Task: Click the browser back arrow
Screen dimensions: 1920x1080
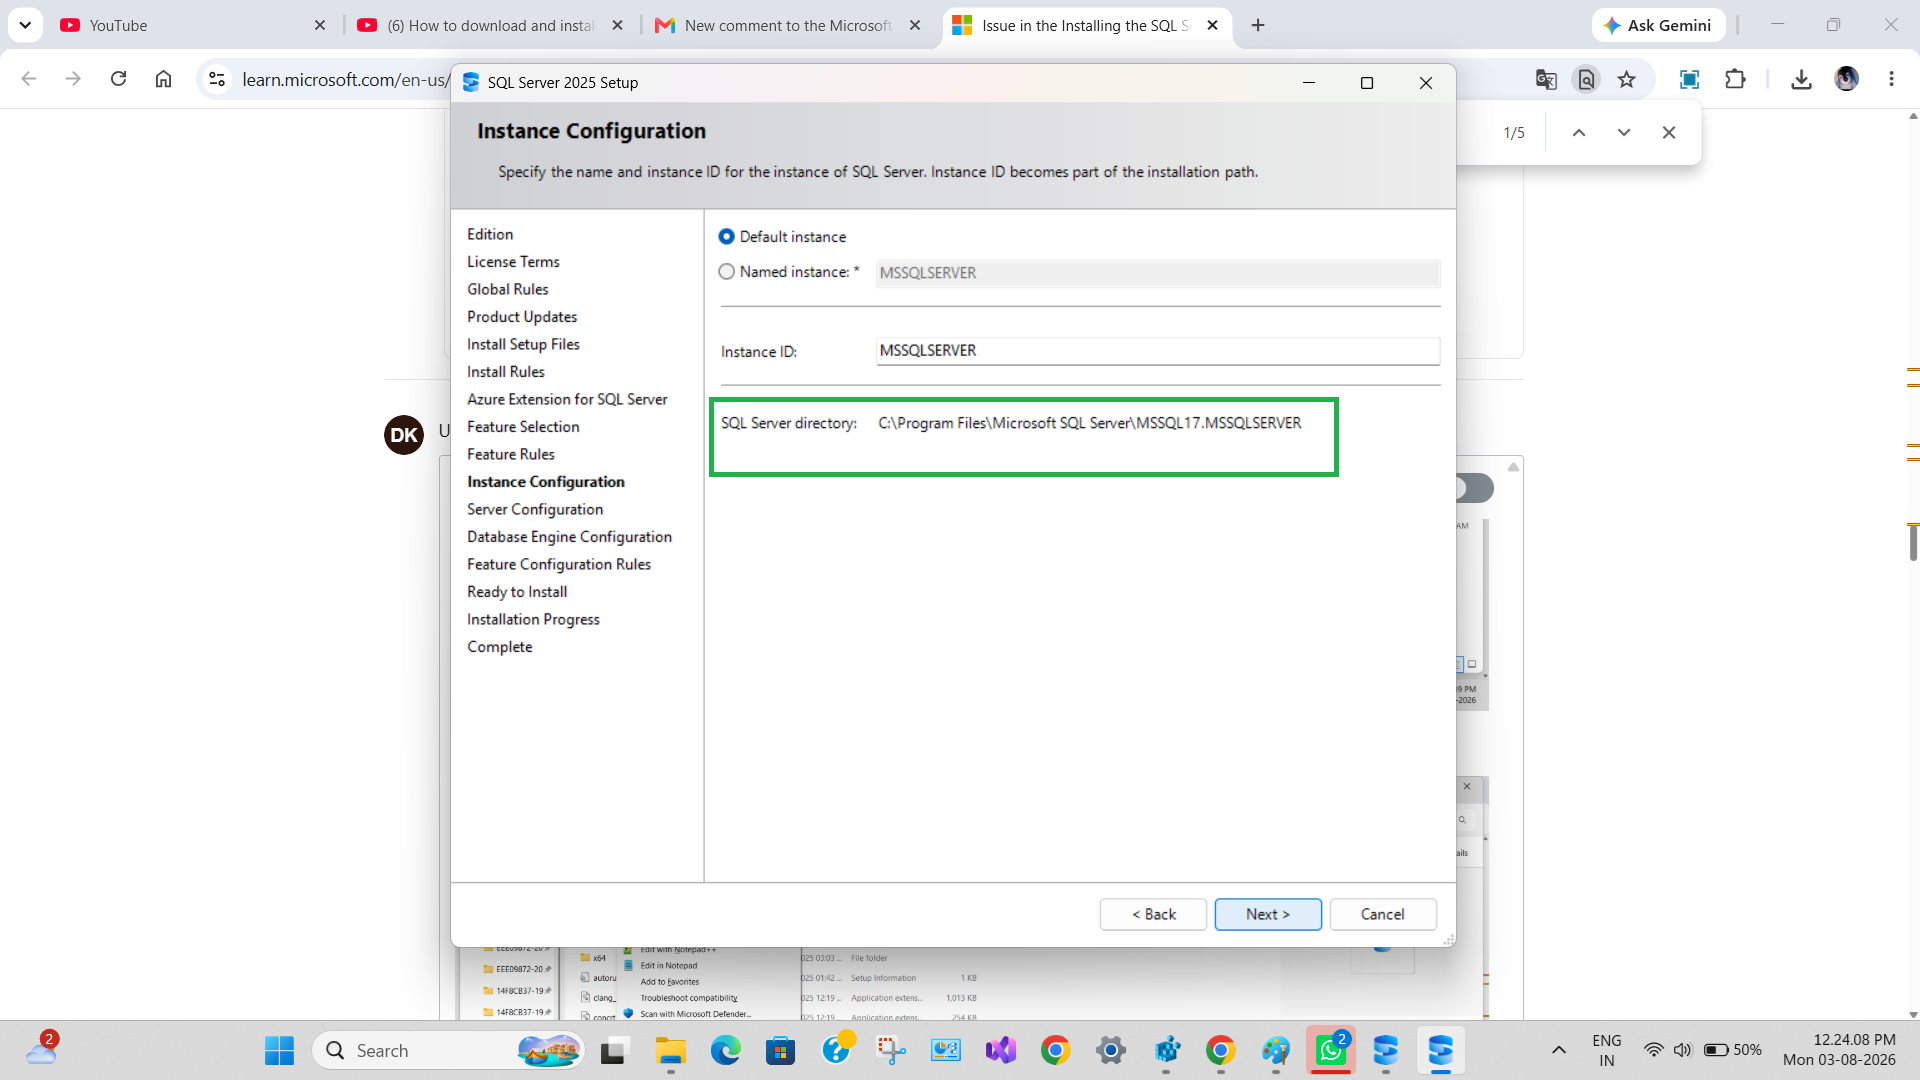Action: click(29, 79)
